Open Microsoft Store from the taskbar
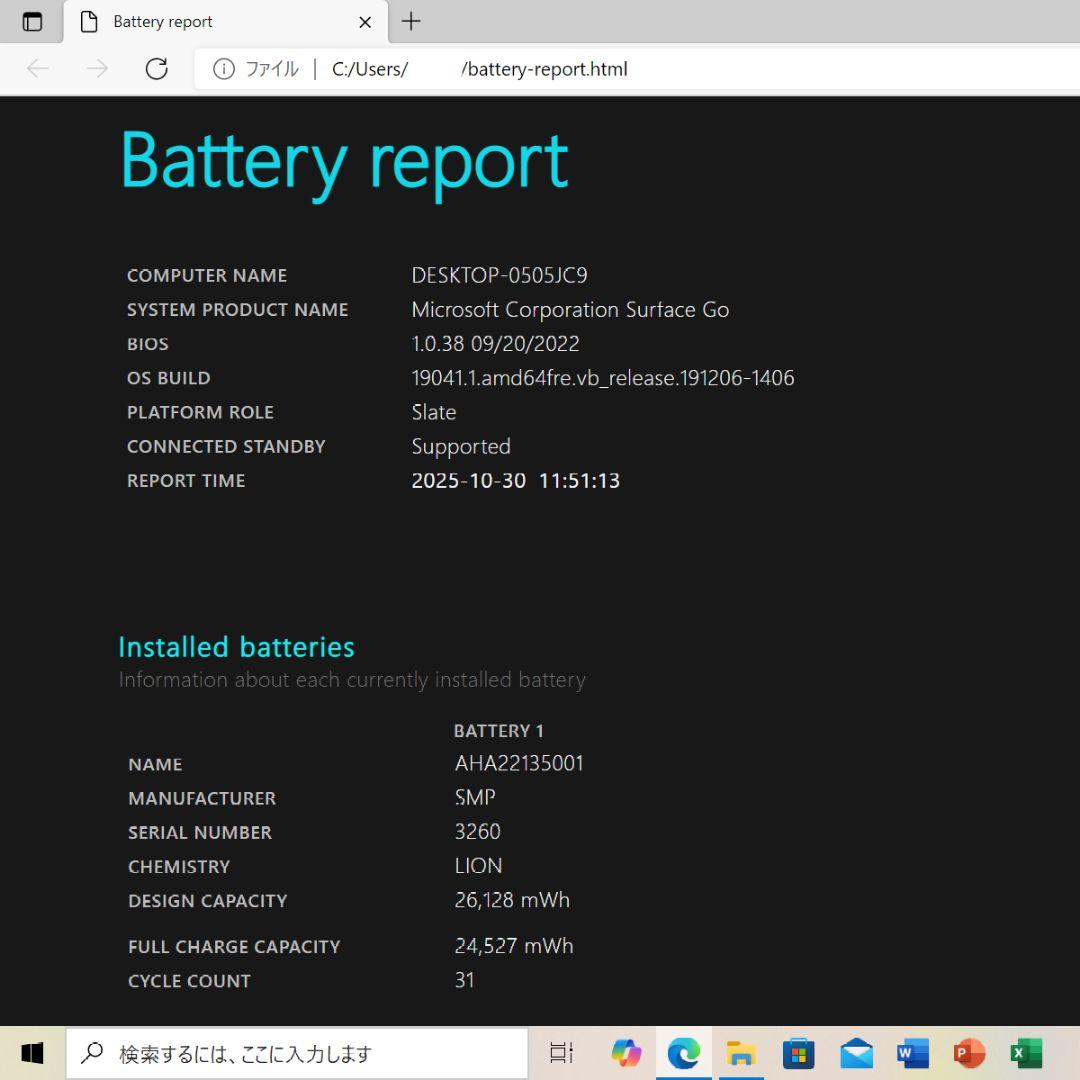This screenshot has width=1080, height=1080. [798, 1053]
